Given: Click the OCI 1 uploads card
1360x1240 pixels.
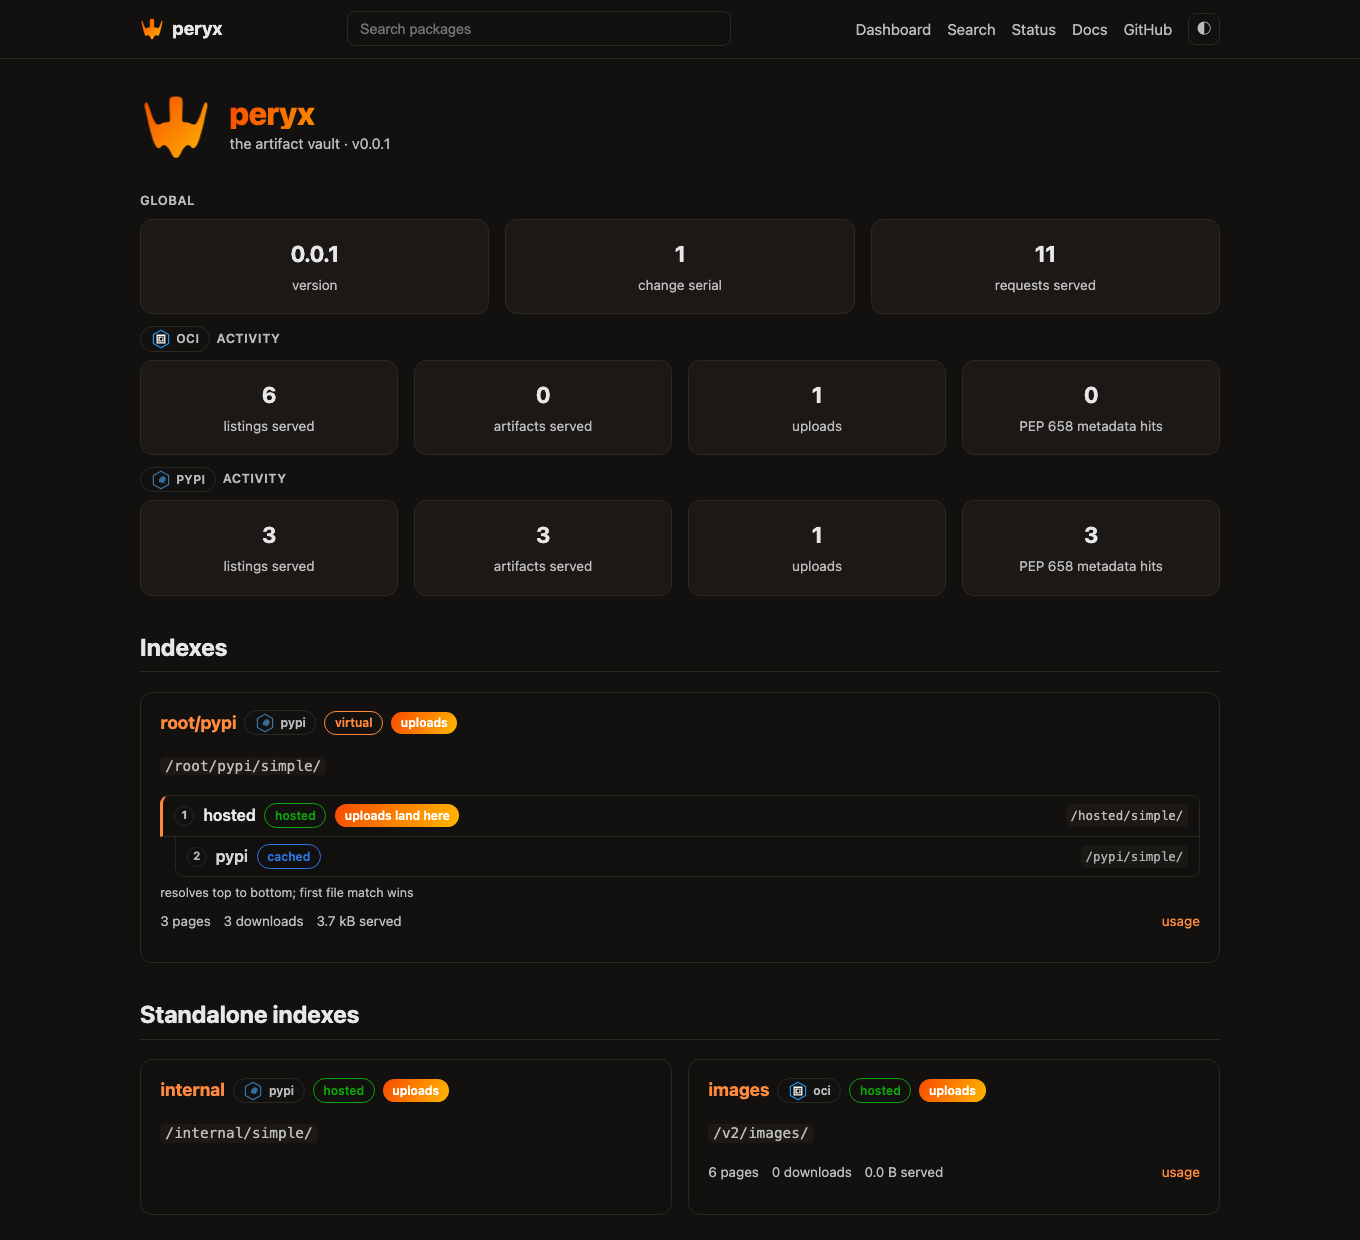Looking at the screenshot, I should click(817, 408).
